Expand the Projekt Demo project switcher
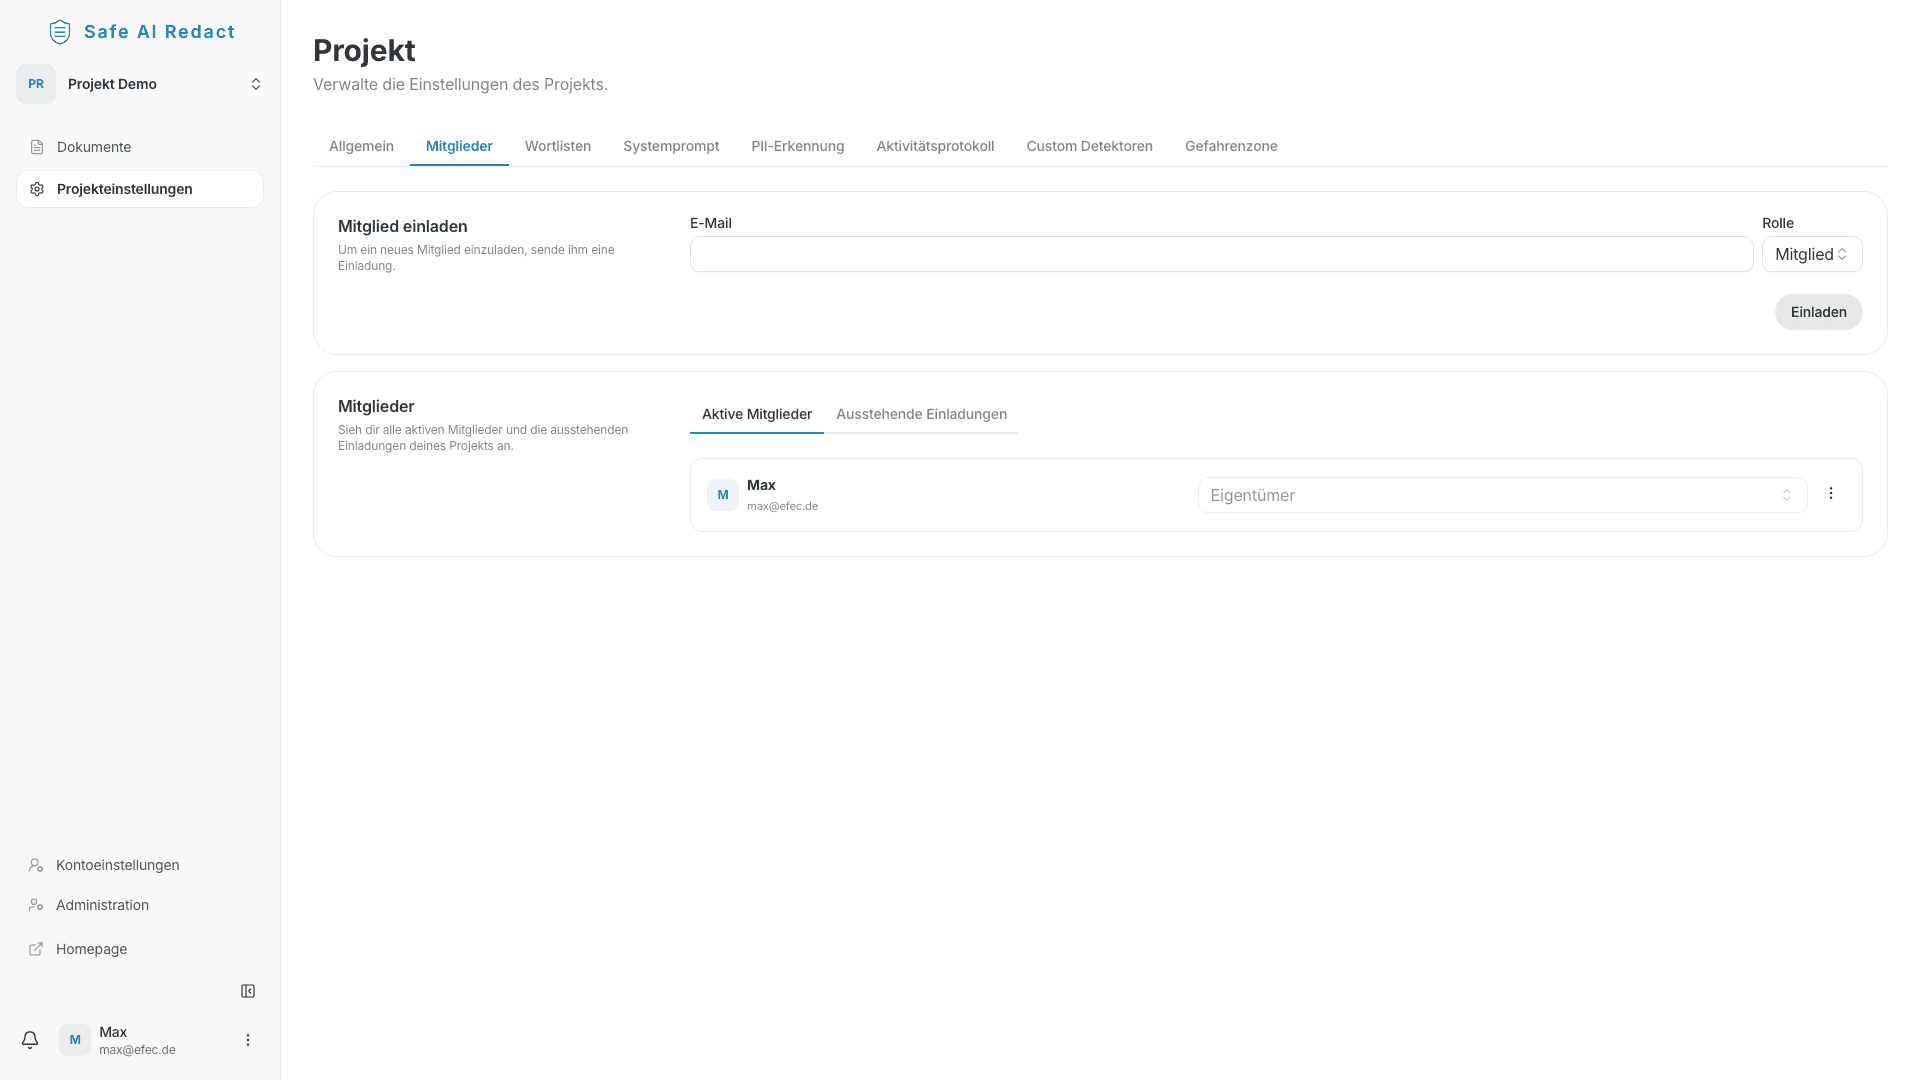This screenshot has width=1920, height=1080. 255,84
